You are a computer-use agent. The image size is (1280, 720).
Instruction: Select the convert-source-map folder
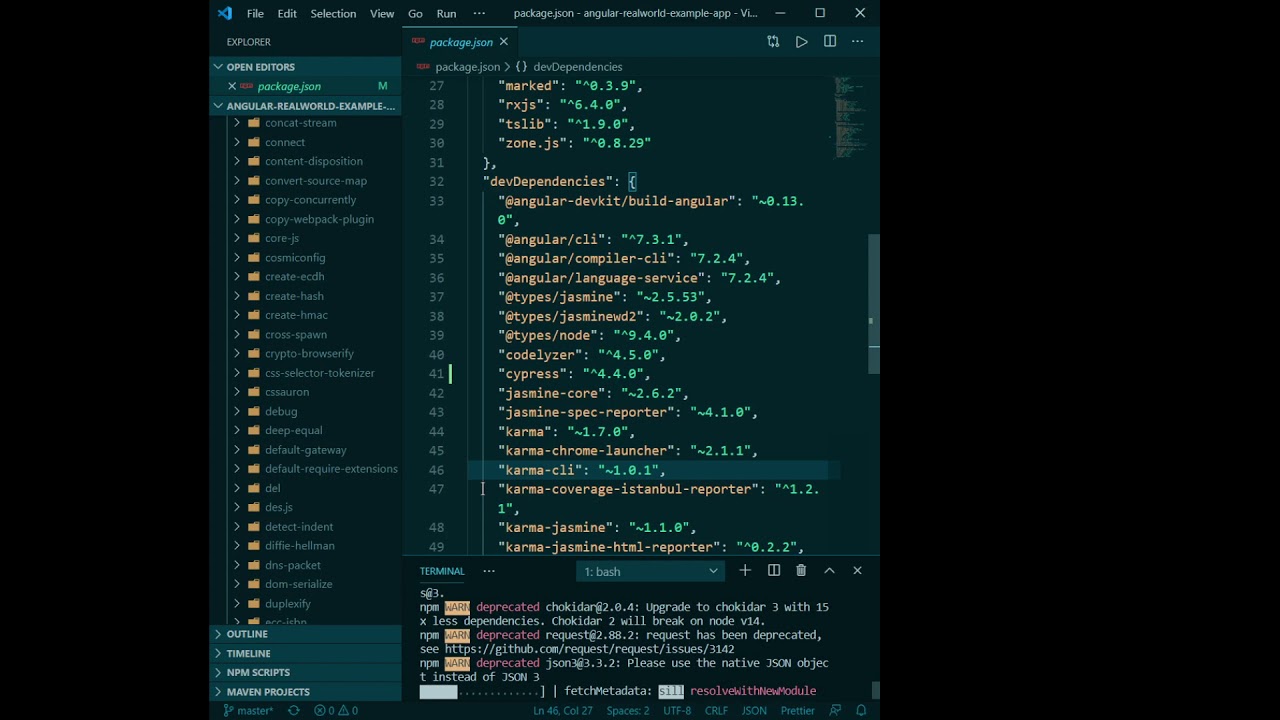tap(316, 181)
